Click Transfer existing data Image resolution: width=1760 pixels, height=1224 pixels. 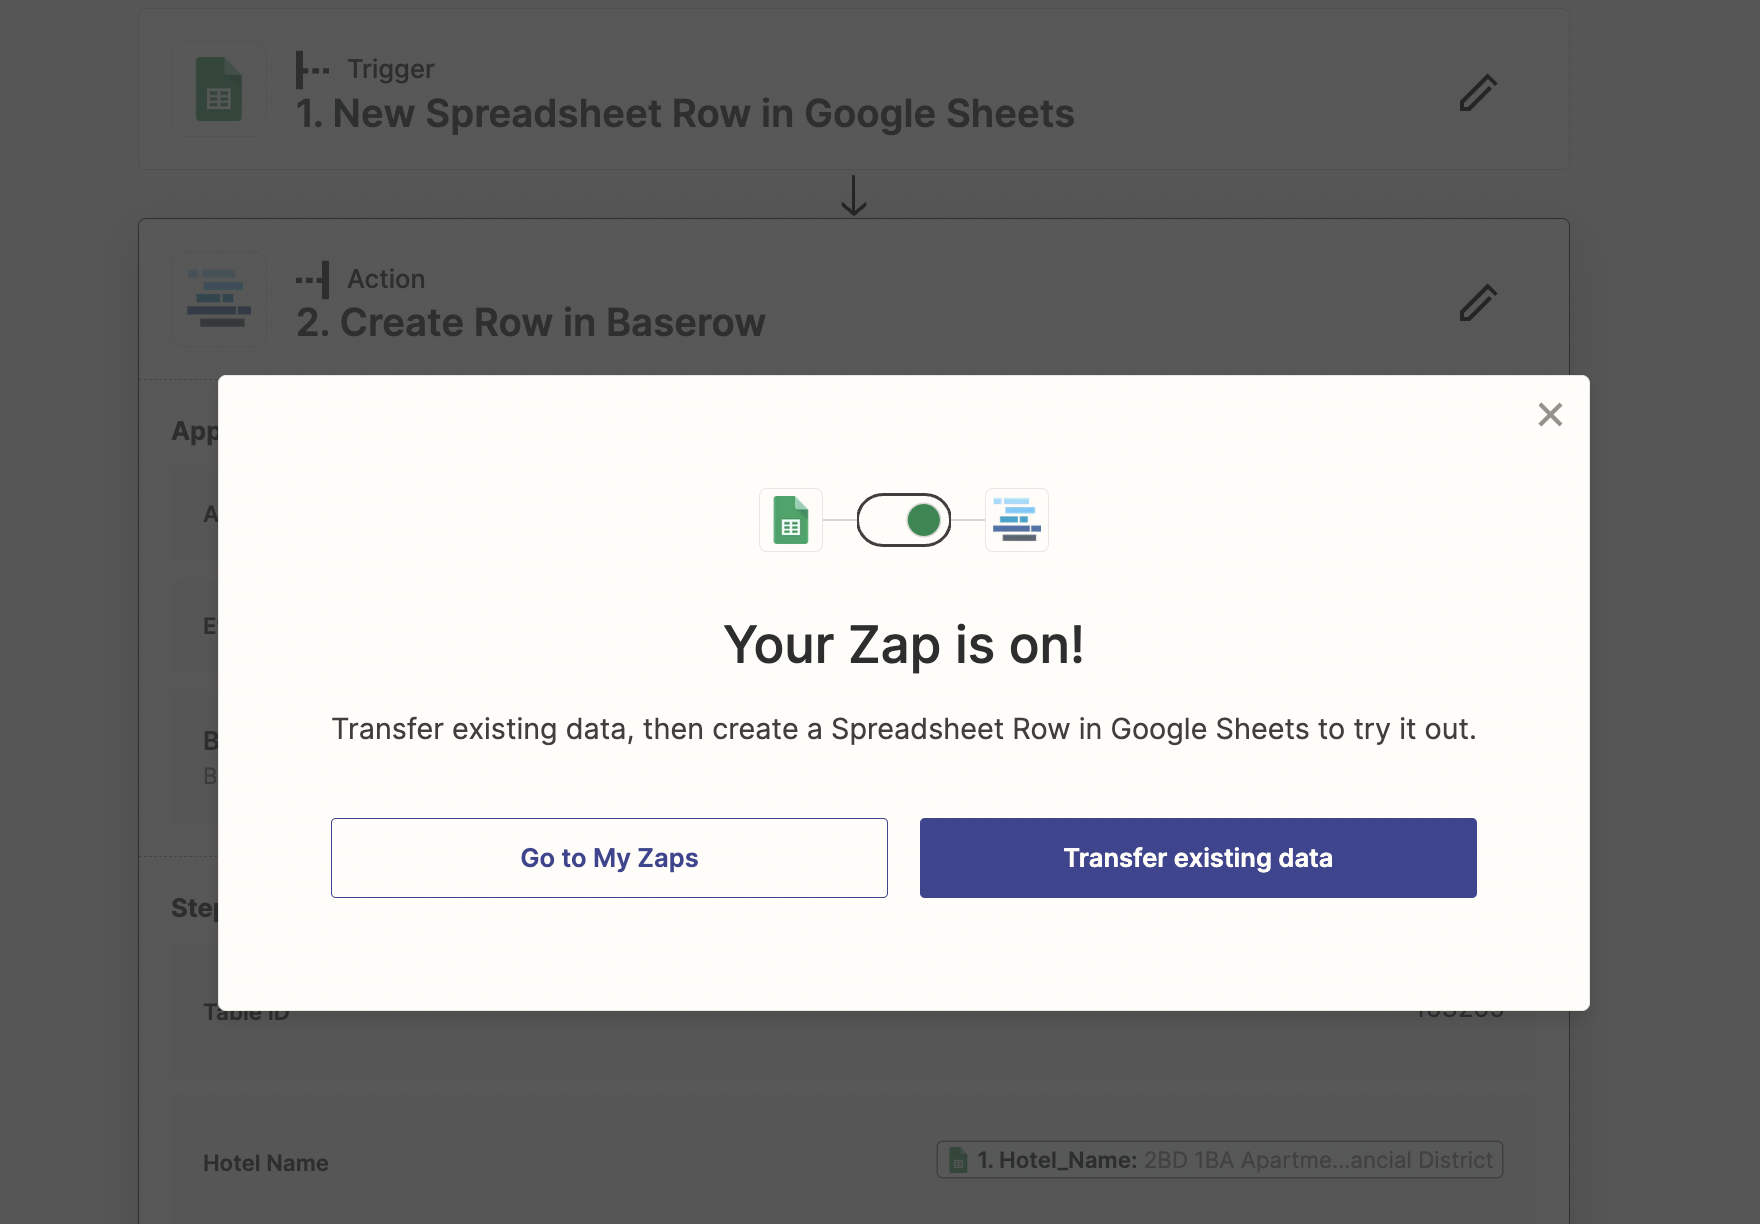pyautogui.click(x=1197, y=857)
